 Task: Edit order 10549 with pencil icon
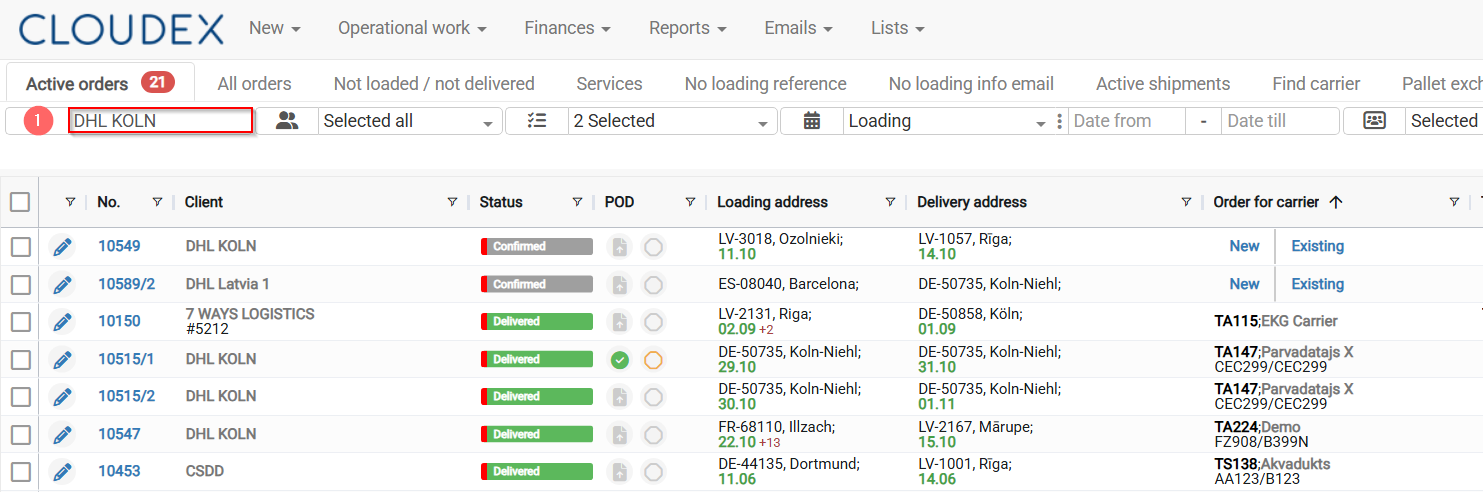62,247
